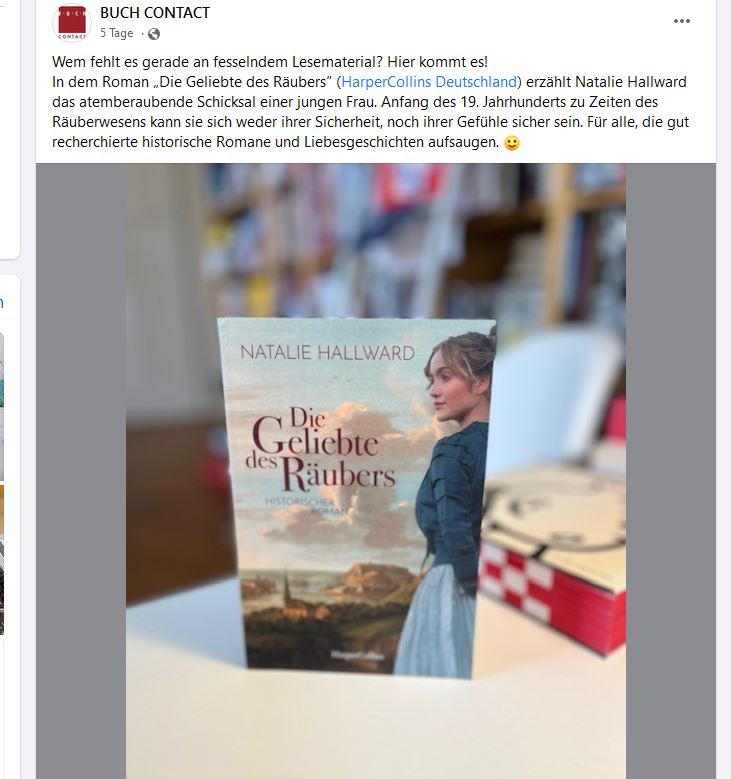Click the partial blue link at left edge
The image size is (731, 779).
tap(1, 303)
